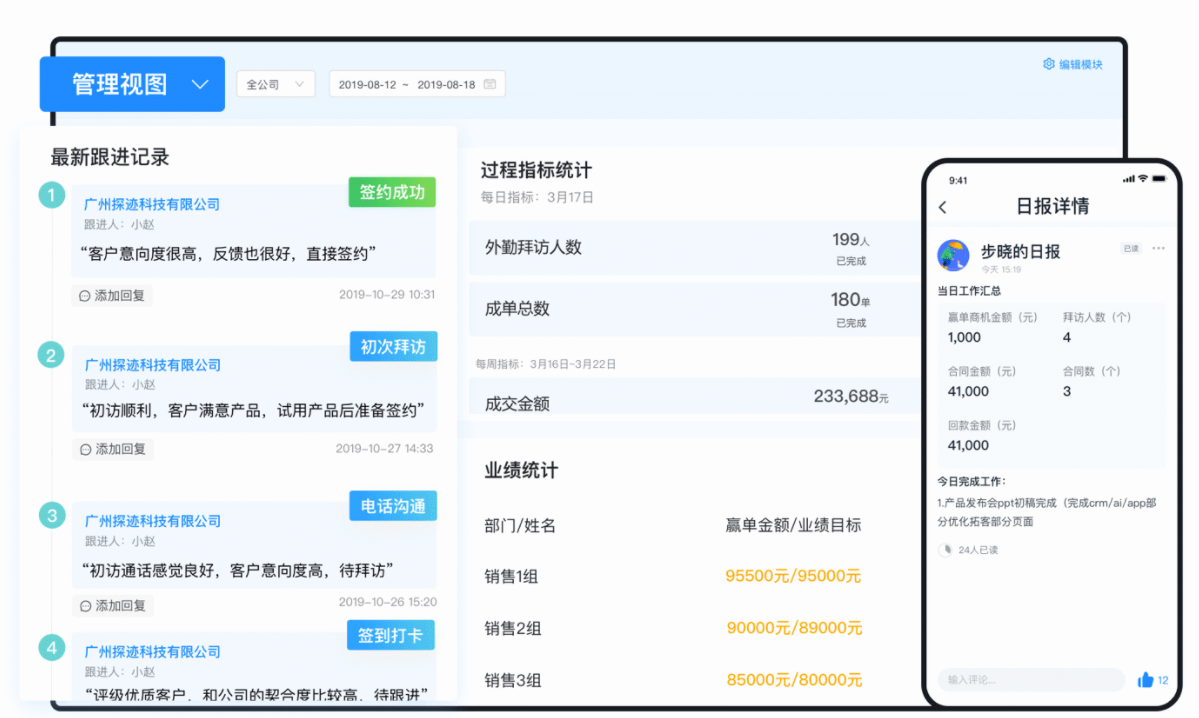Click the edit module gear icon
The width and height of the screenshot is (1199, 718).
coord(1048,64)
